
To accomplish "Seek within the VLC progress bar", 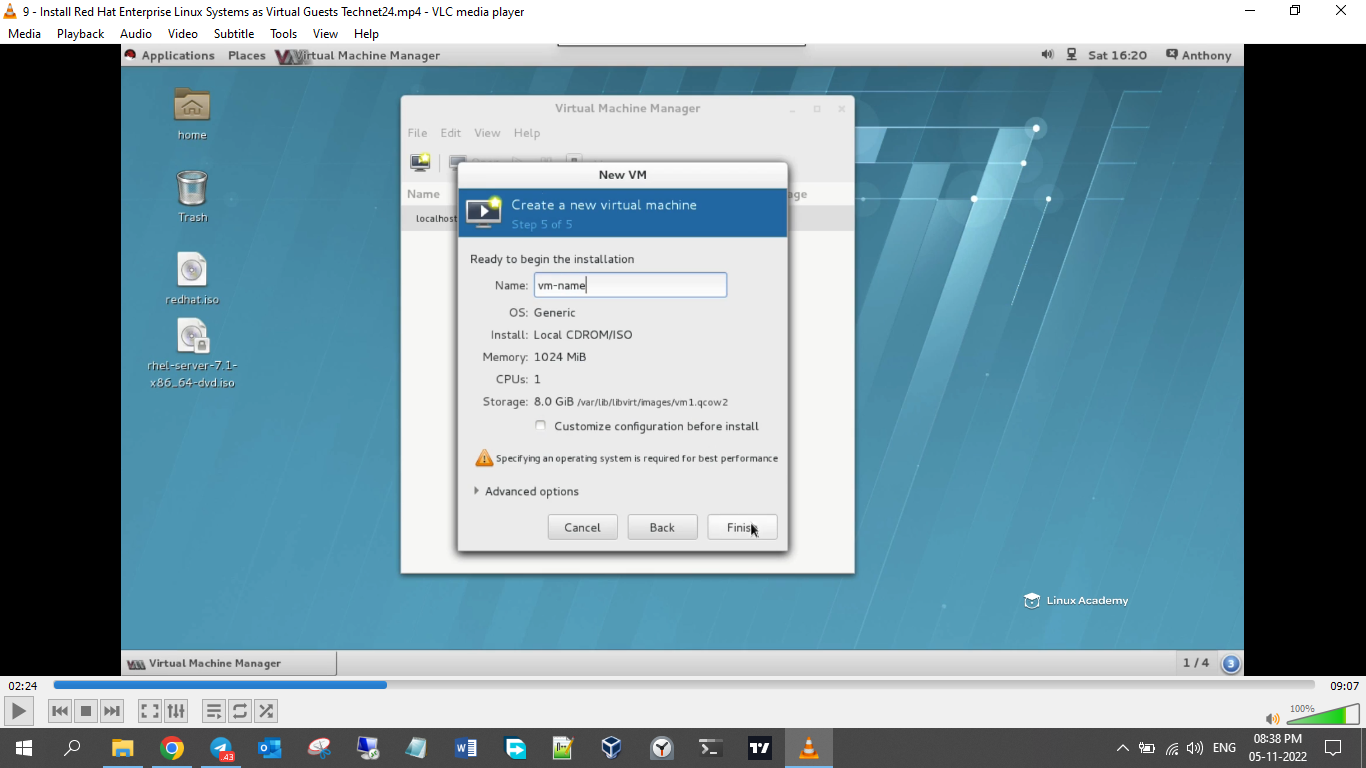I will click(684, 685).
